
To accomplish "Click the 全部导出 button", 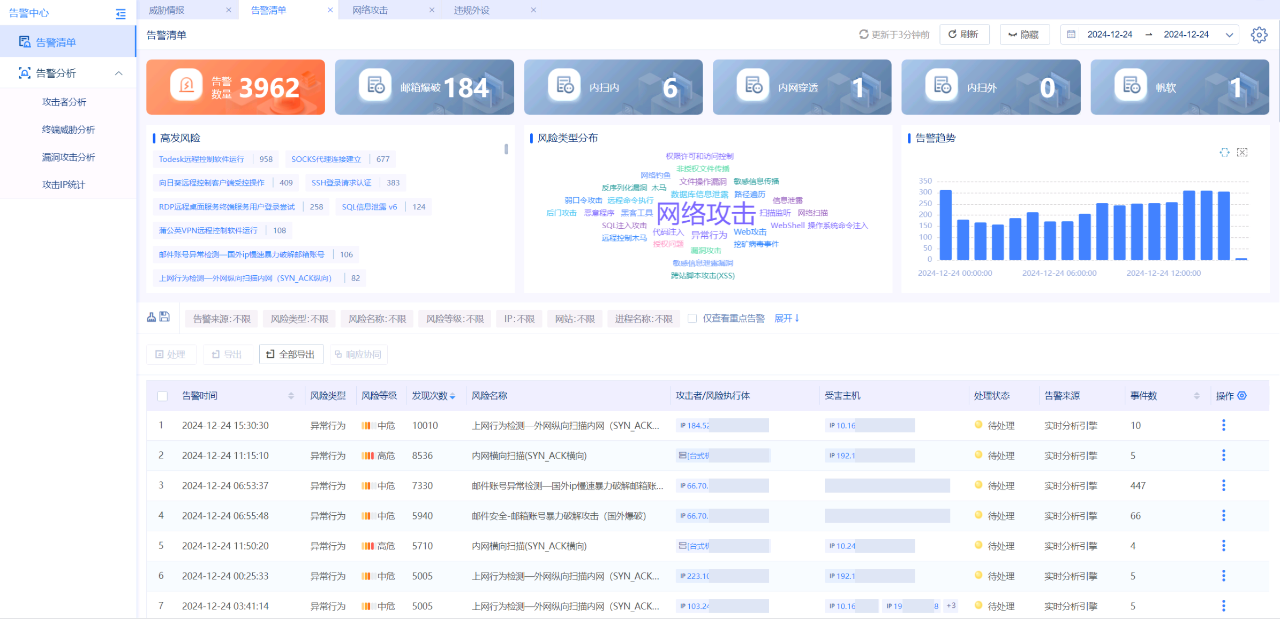I will tap(291, 354).
